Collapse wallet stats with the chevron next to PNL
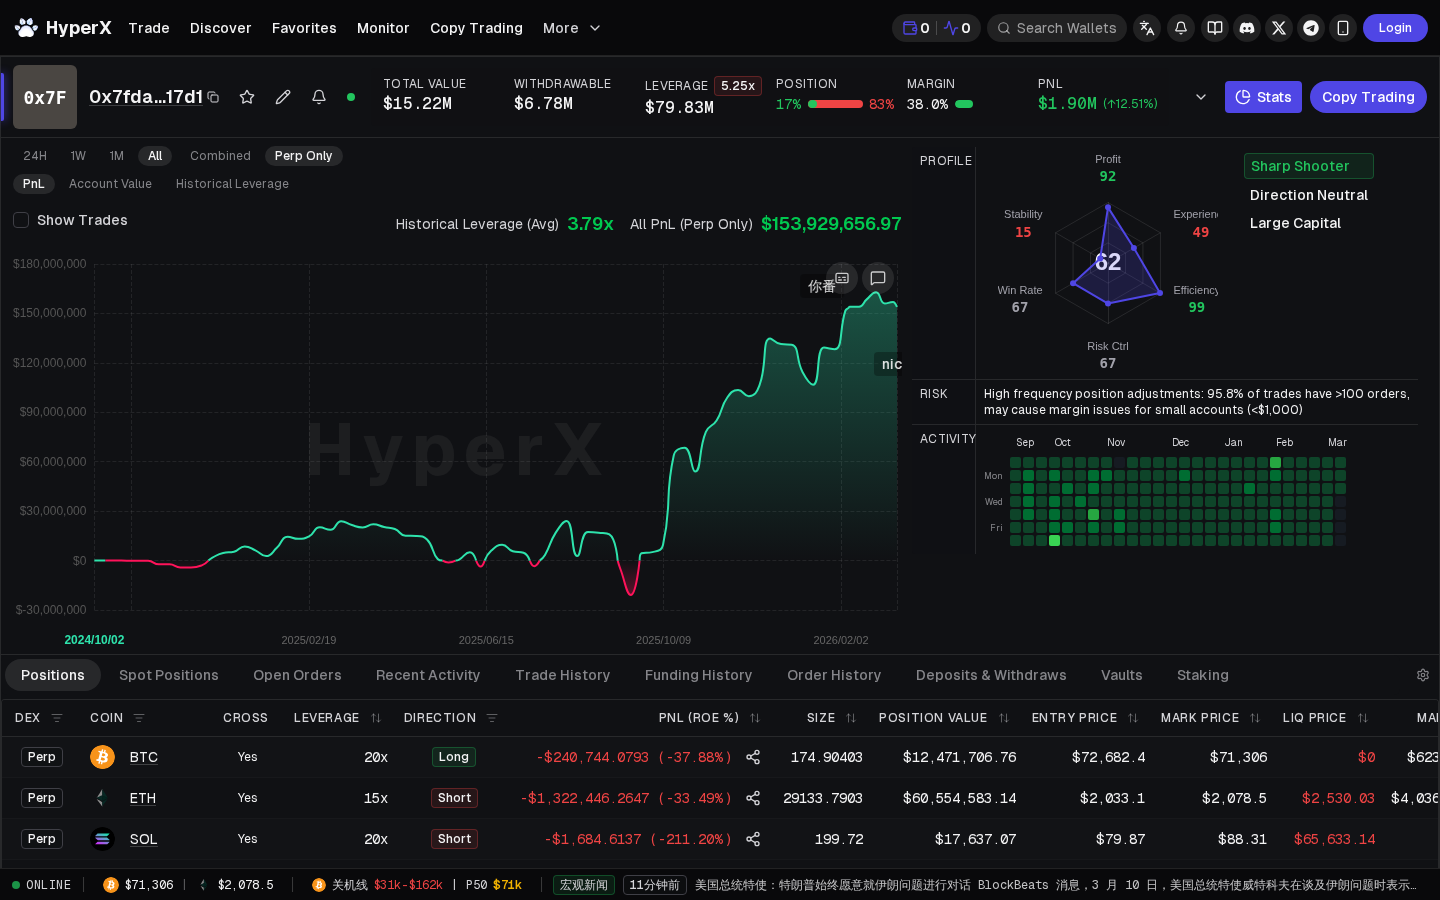 1200,97
